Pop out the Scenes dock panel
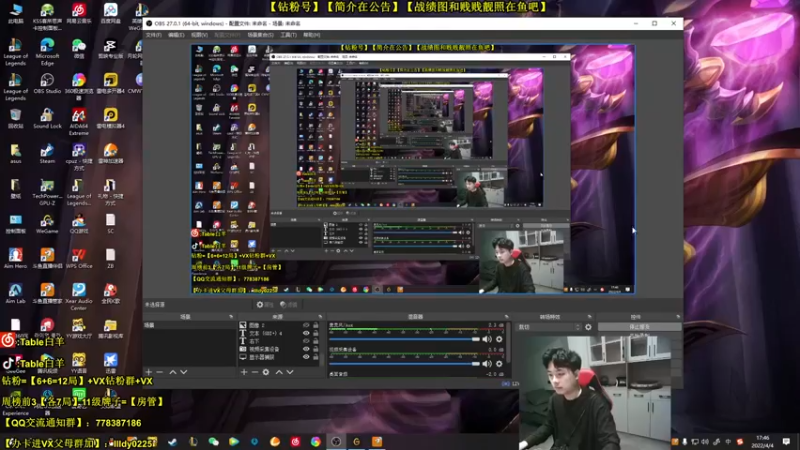This screenshot has width=800, height=450. tap(231, 317)
